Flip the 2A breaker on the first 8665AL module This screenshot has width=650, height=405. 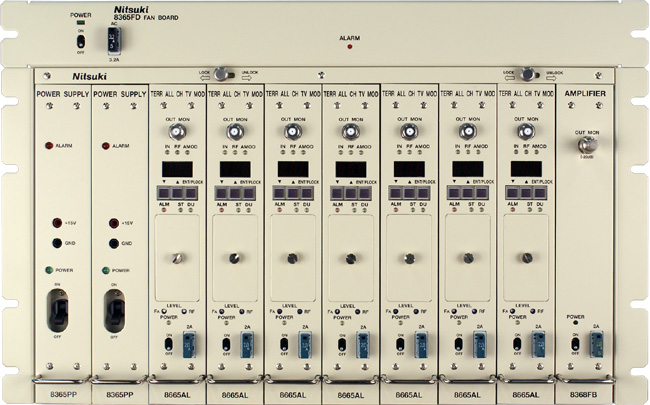(x=189, y=344)
